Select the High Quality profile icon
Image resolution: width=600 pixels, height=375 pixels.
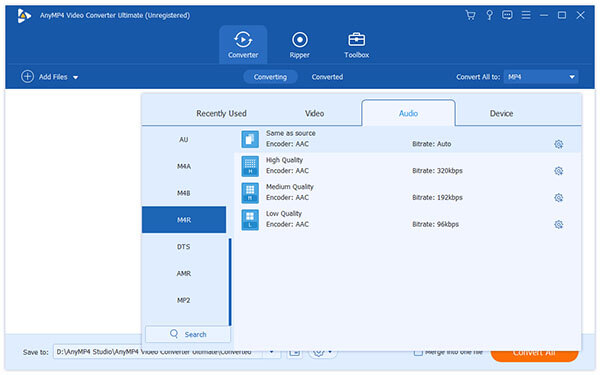tap(250, 166)
